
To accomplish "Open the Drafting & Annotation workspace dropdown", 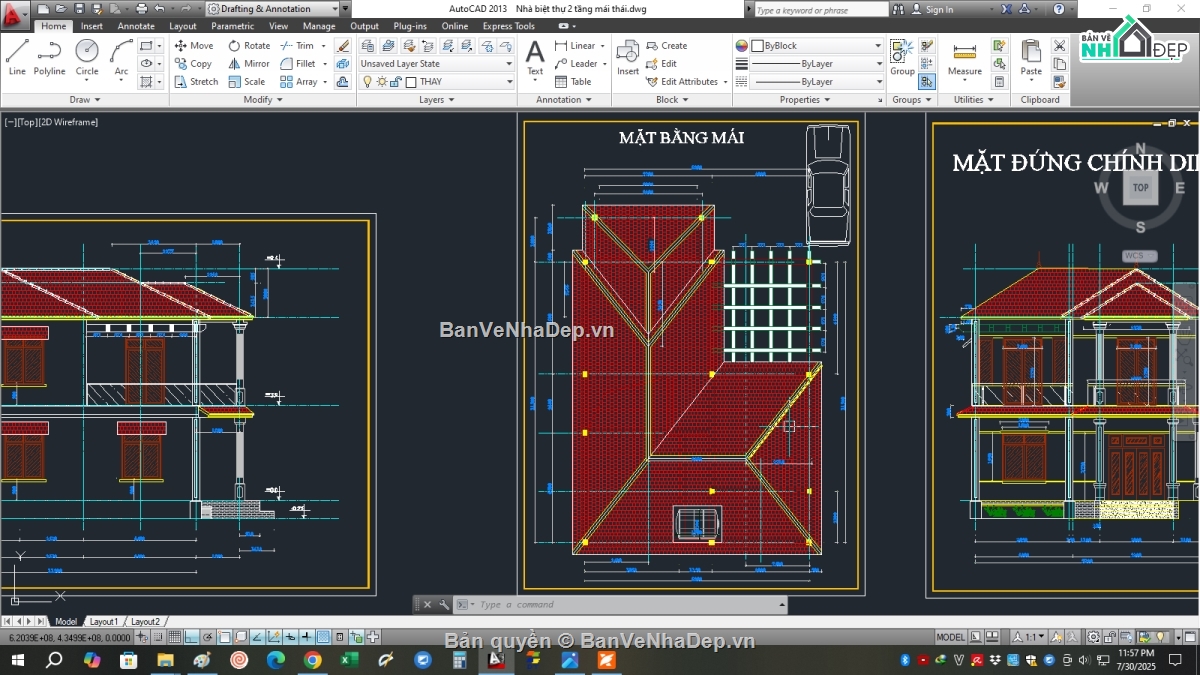I will [272, 9].
